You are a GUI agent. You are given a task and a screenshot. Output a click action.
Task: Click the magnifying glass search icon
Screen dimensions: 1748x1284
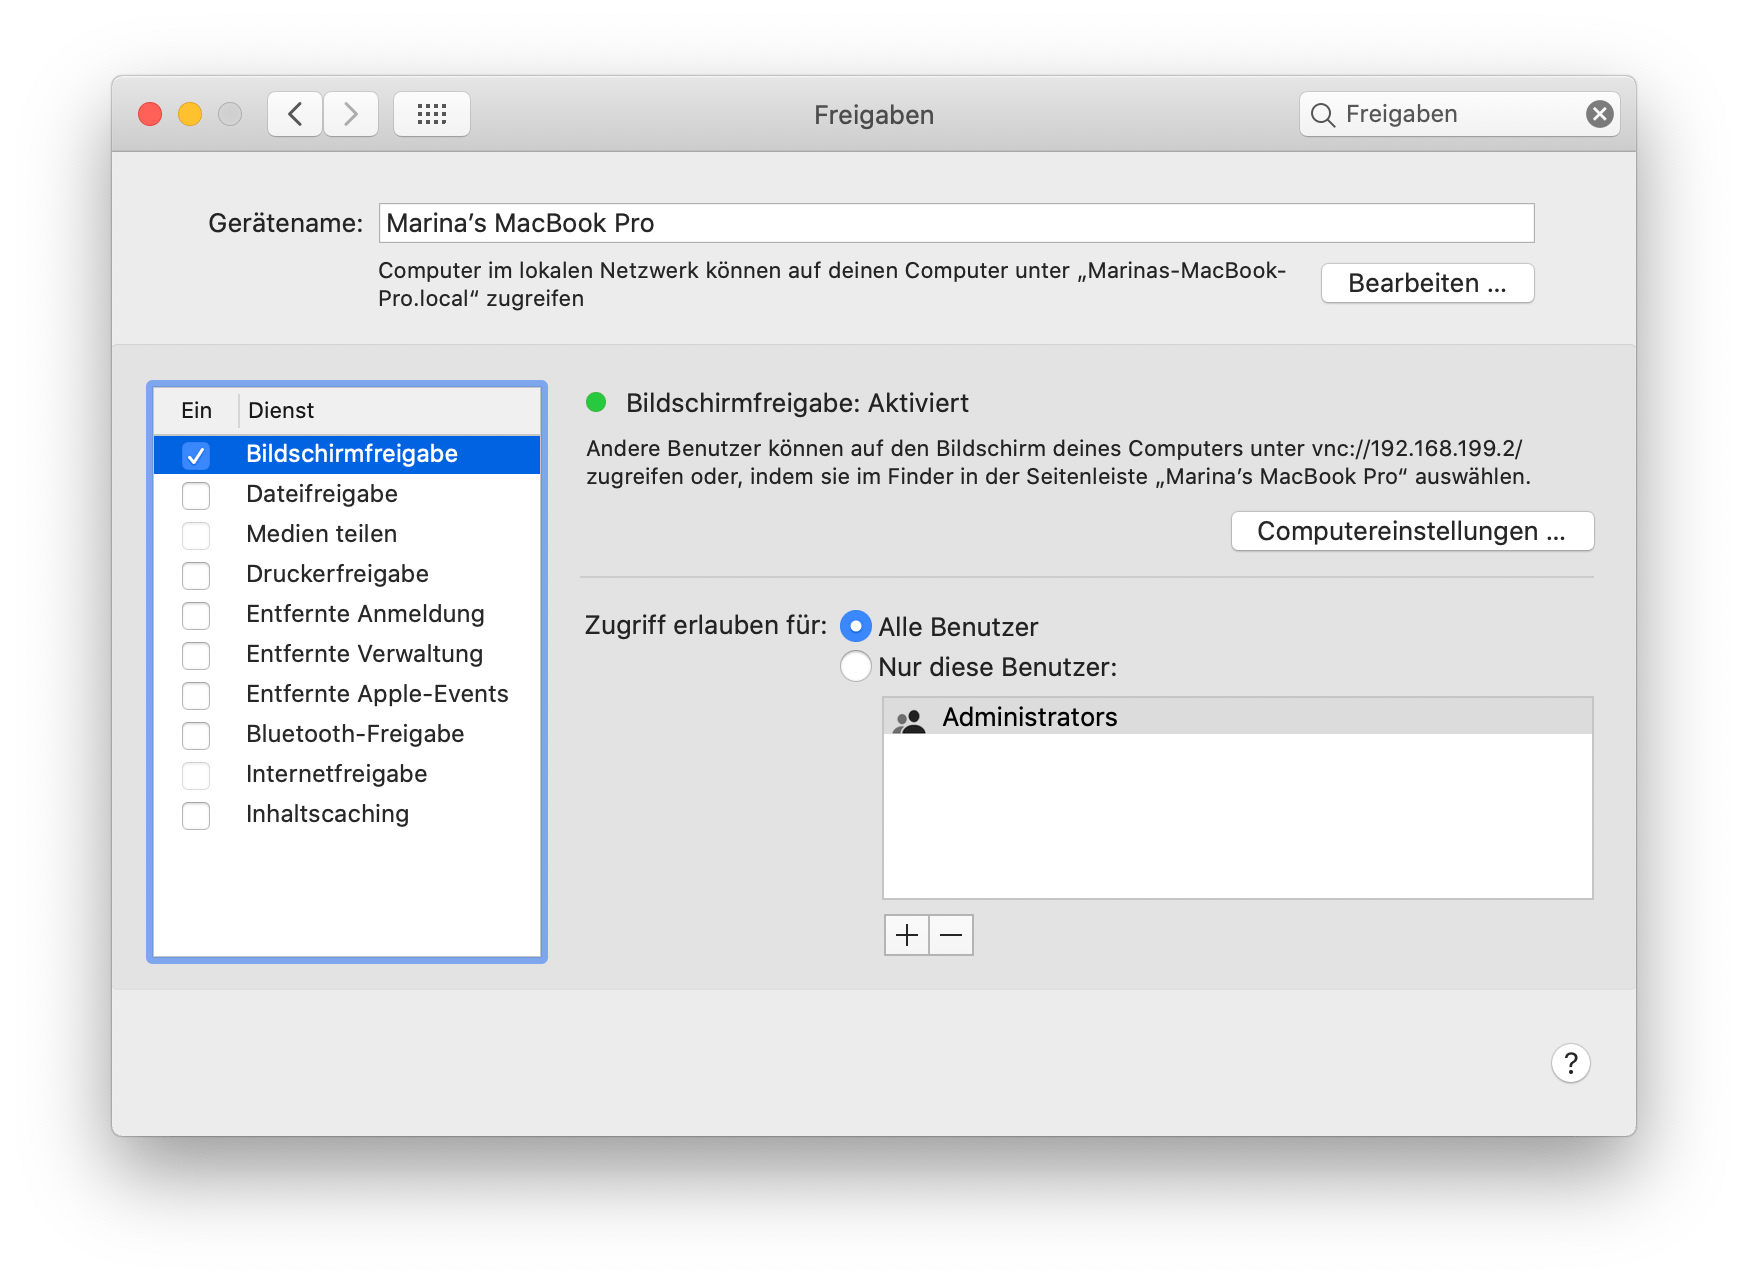(1322, 115)
